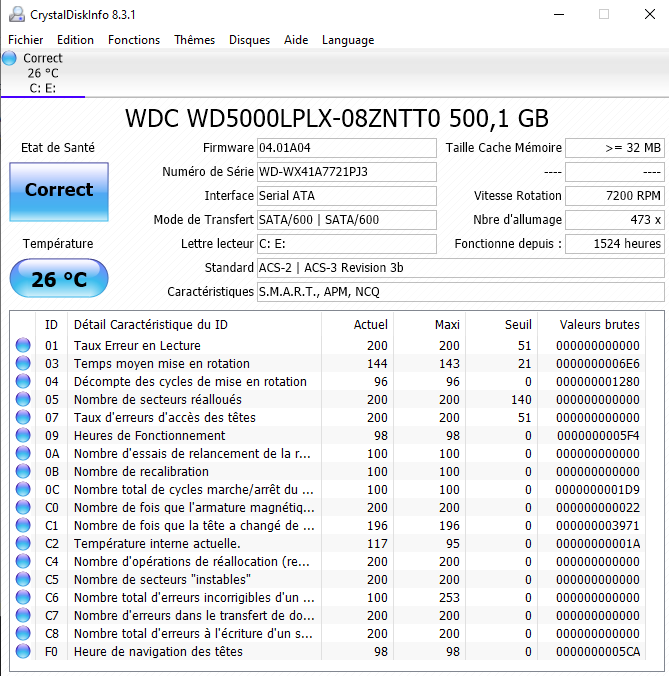Click status icon for row C7 erreurs transfert

tap(23, 616)
